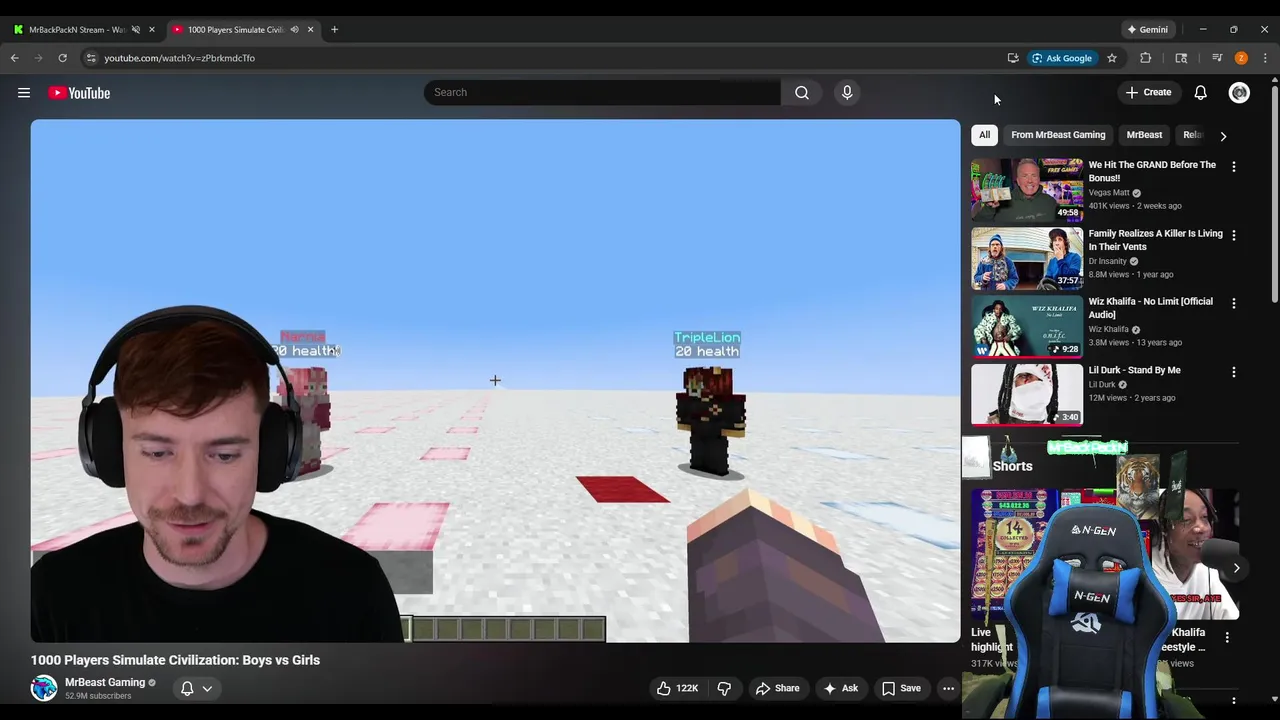View site information icon beside the URL
The height and width of the screenshot is (720, 1280).
91,58
